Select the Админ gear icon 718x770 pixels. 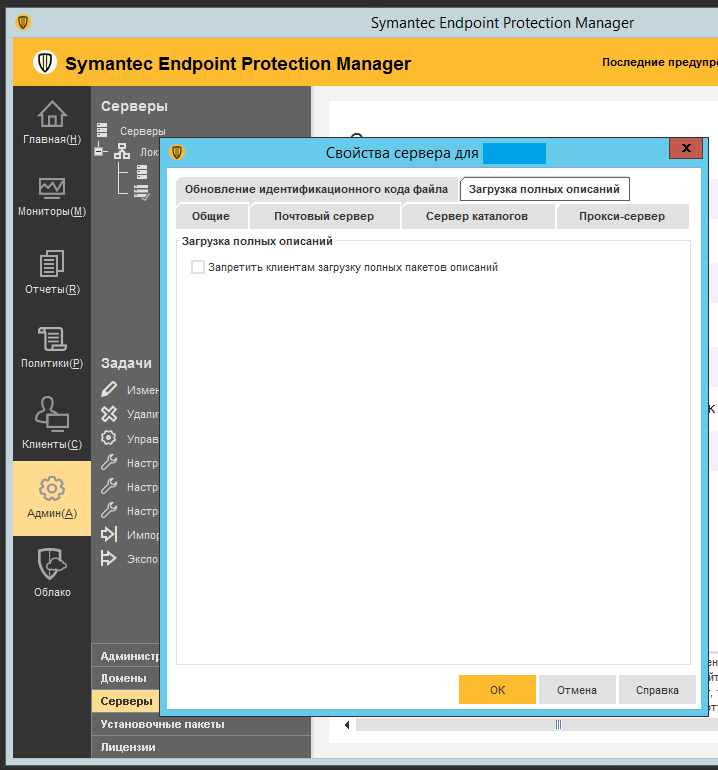point(52,488)
